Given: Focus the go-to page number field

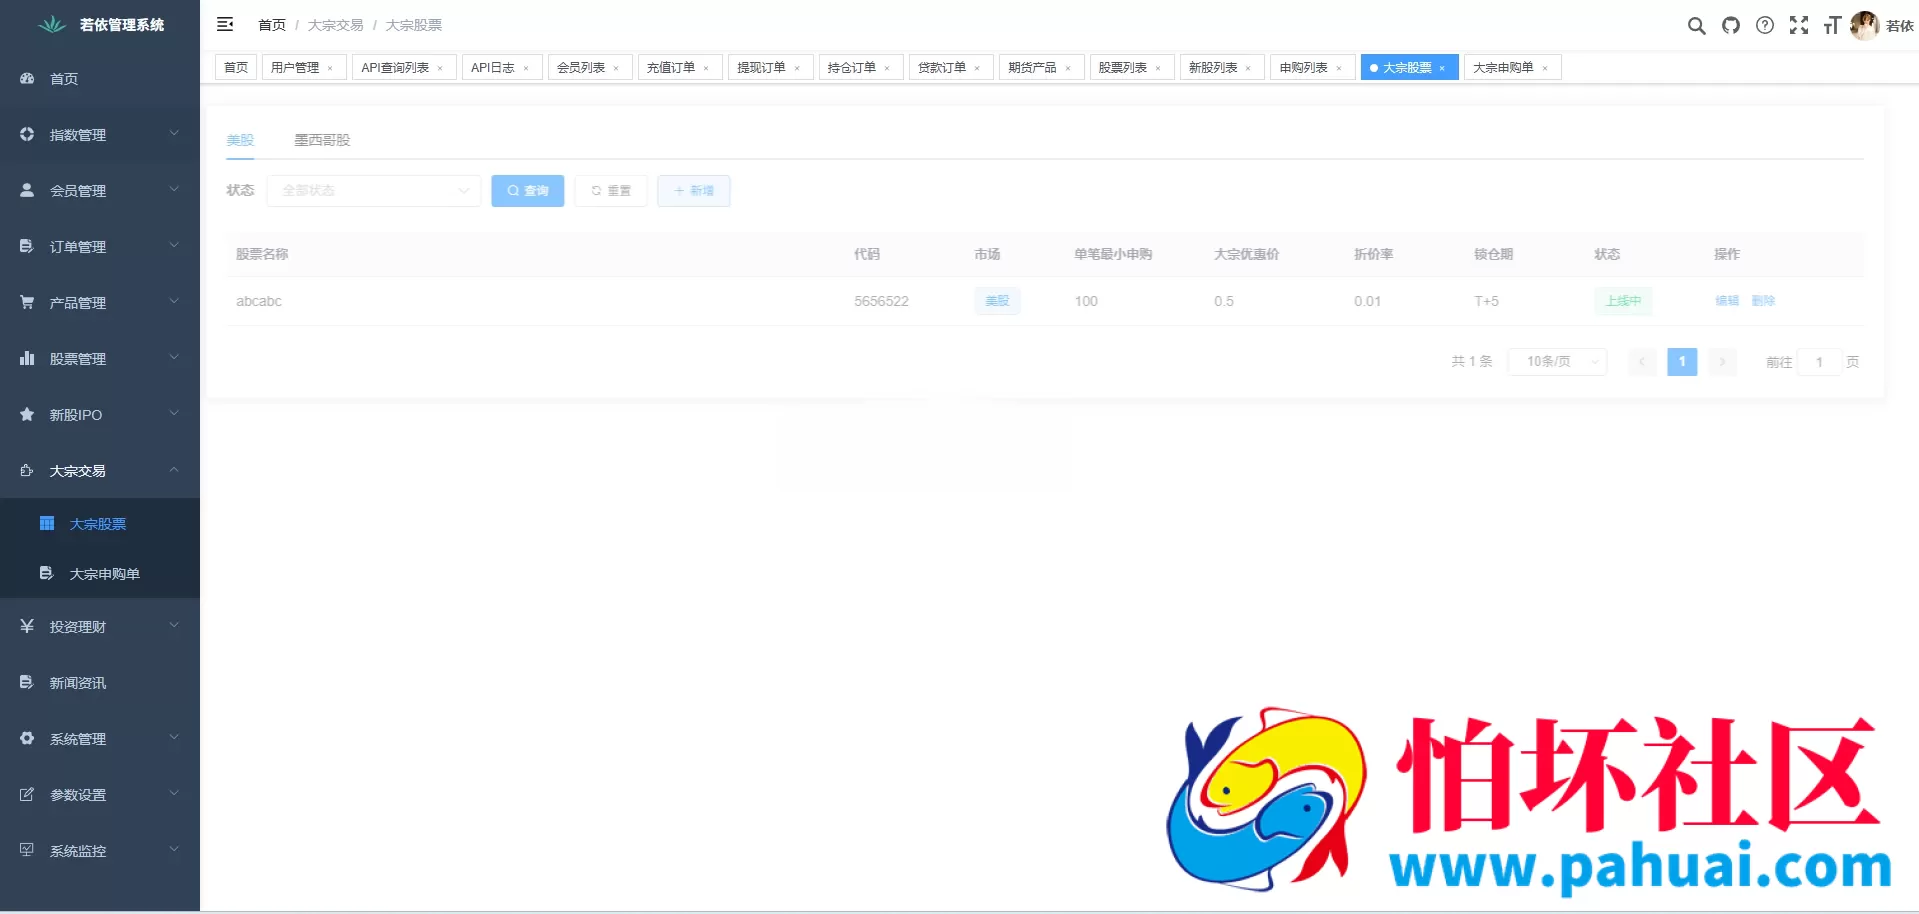Looking at the screenshot, I should [1819, 362].
